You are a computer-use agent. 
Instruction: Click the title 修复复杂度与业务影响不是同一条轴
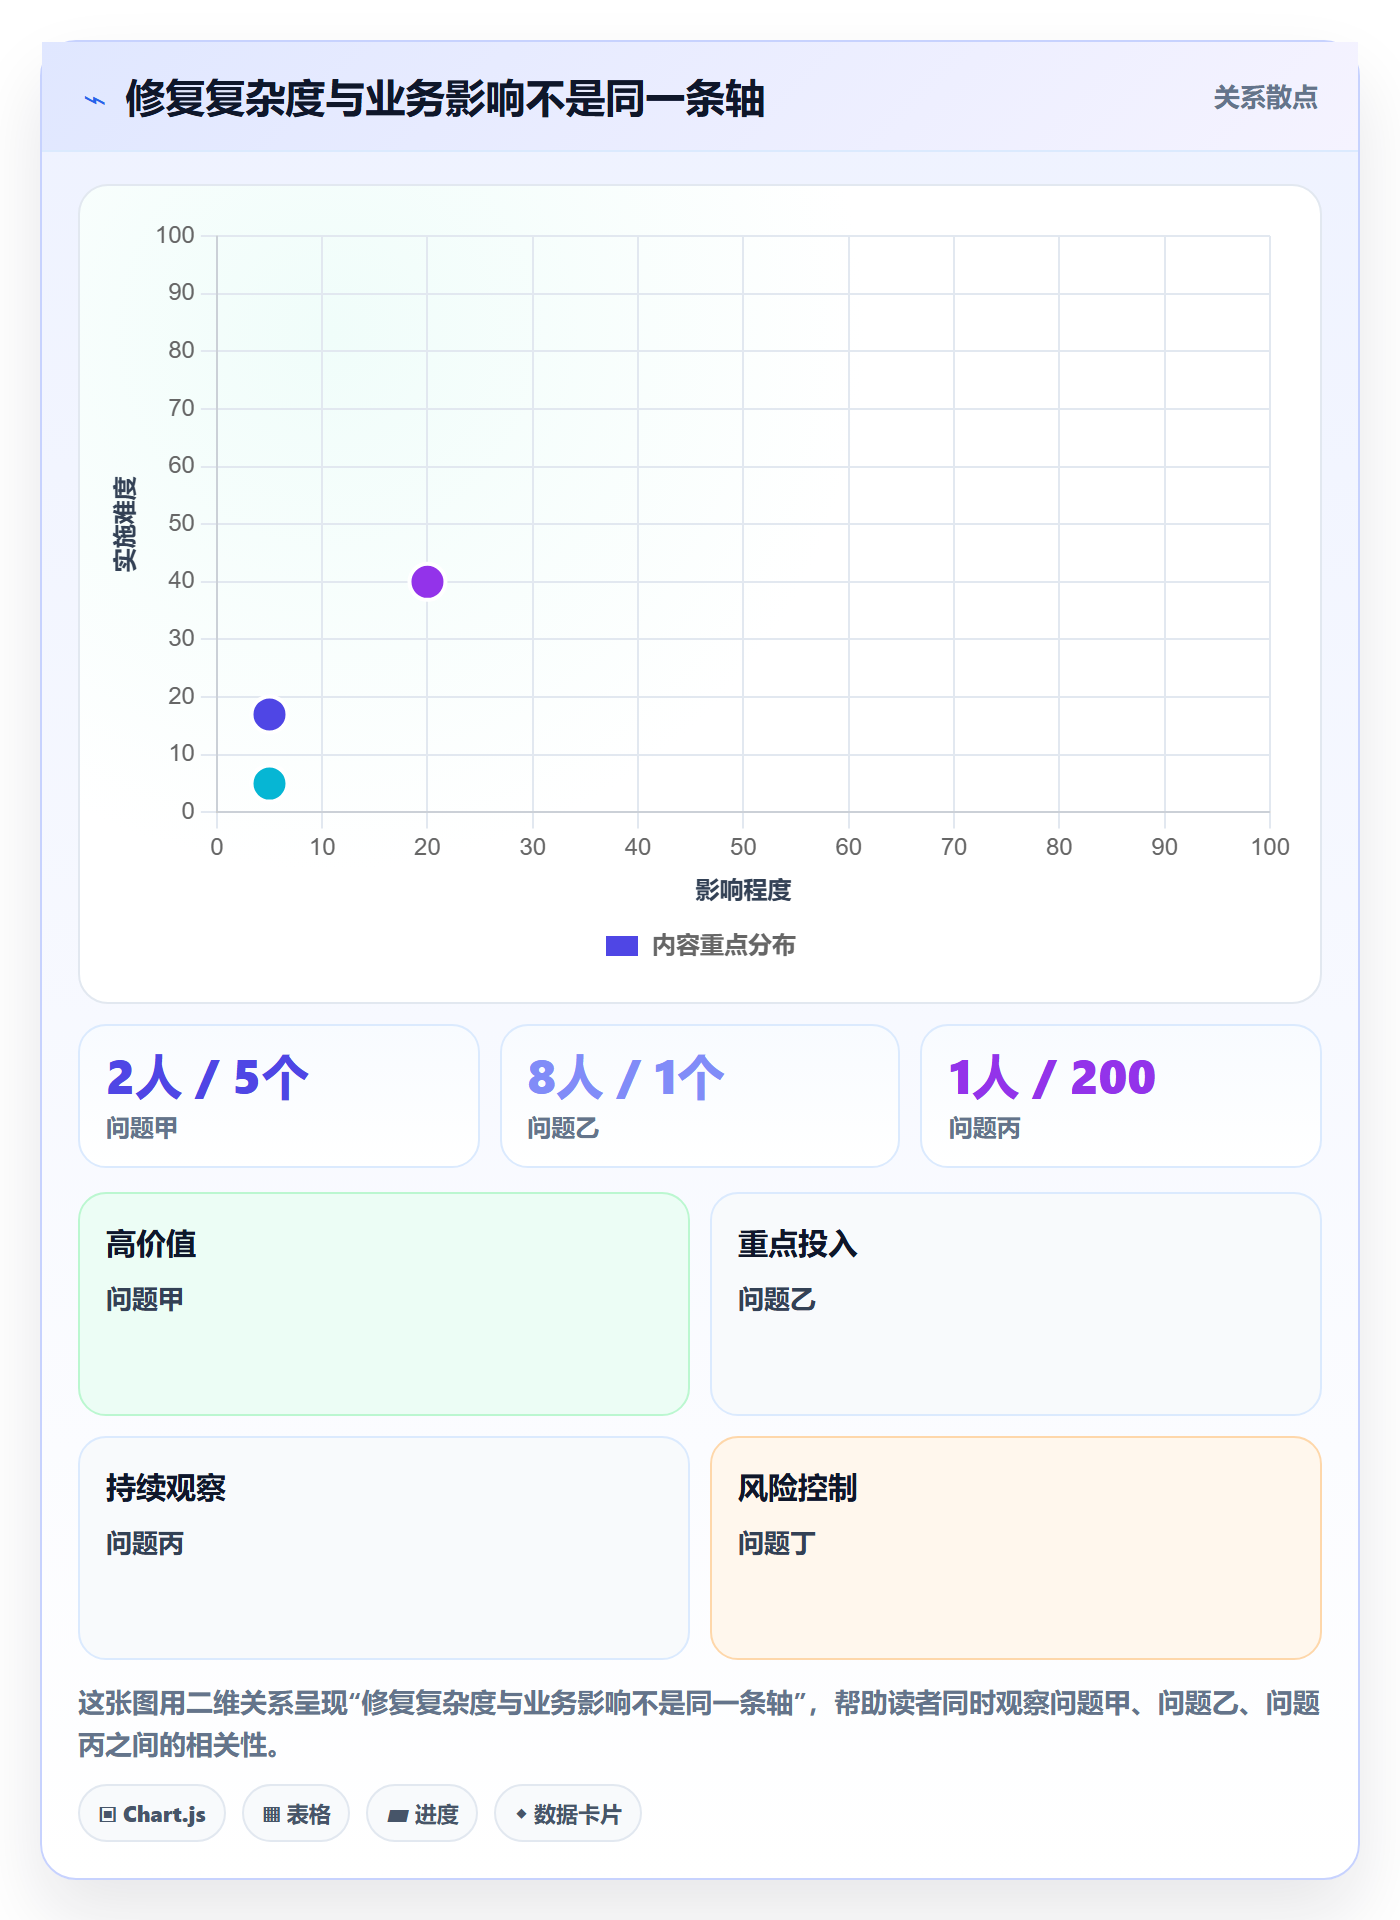pyautogui.click(x=445, y=99)
